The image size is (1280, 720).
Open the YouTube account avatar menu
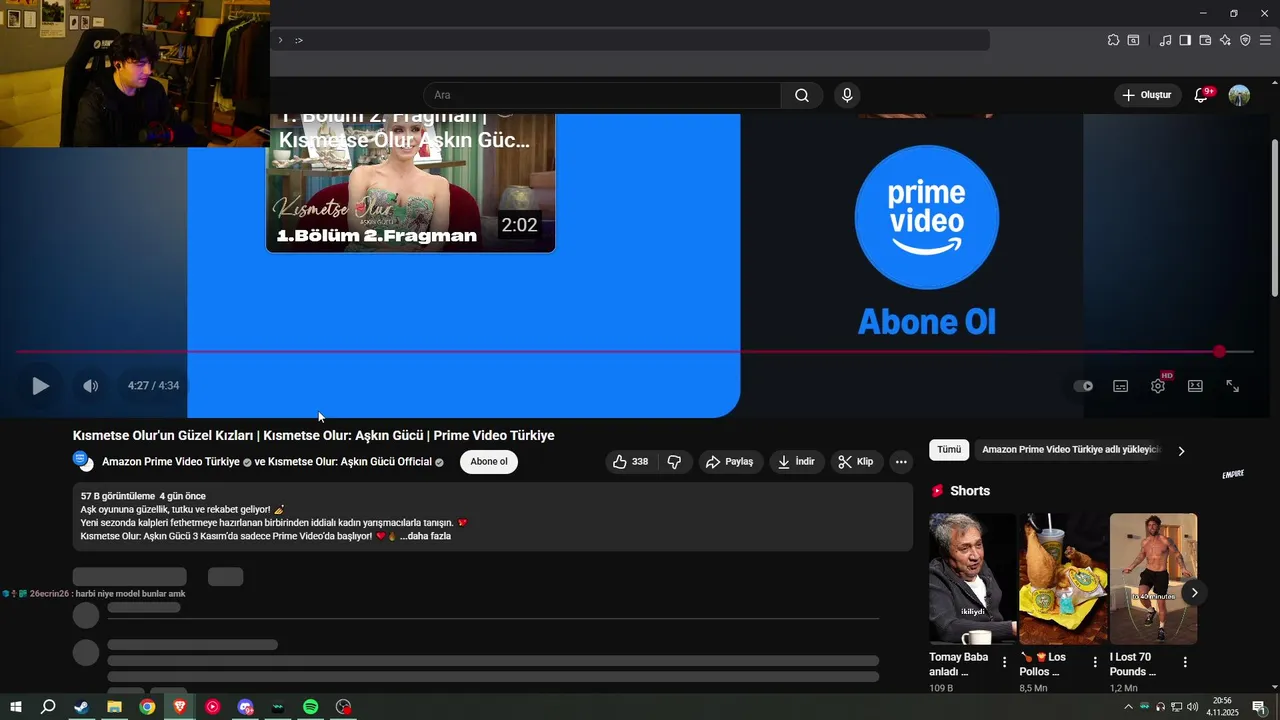1239,95
